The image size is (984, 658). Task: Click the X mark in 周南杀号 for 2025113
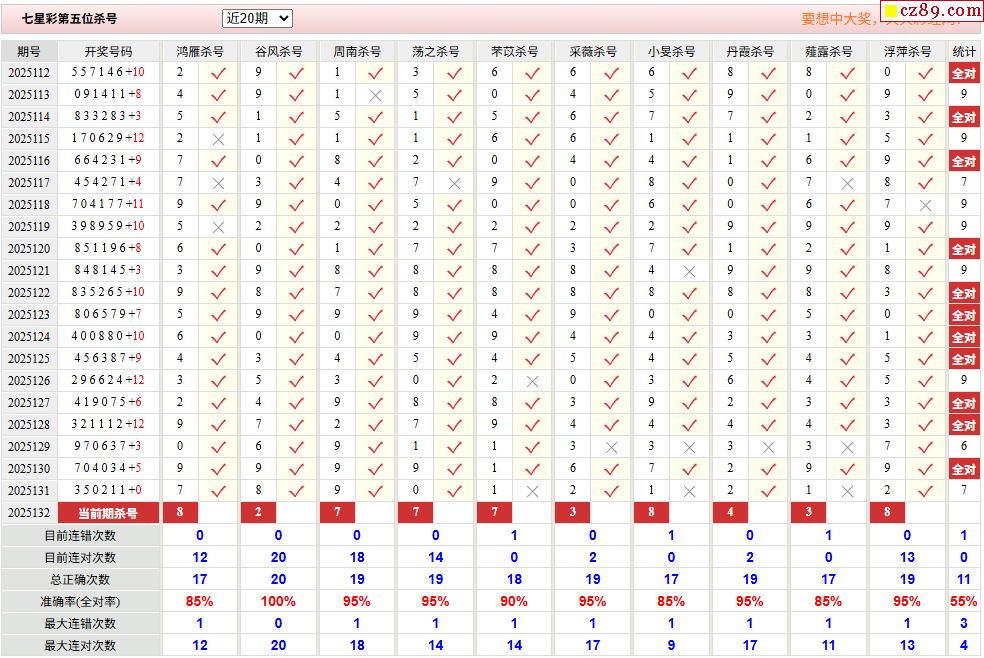click(375, 95)
